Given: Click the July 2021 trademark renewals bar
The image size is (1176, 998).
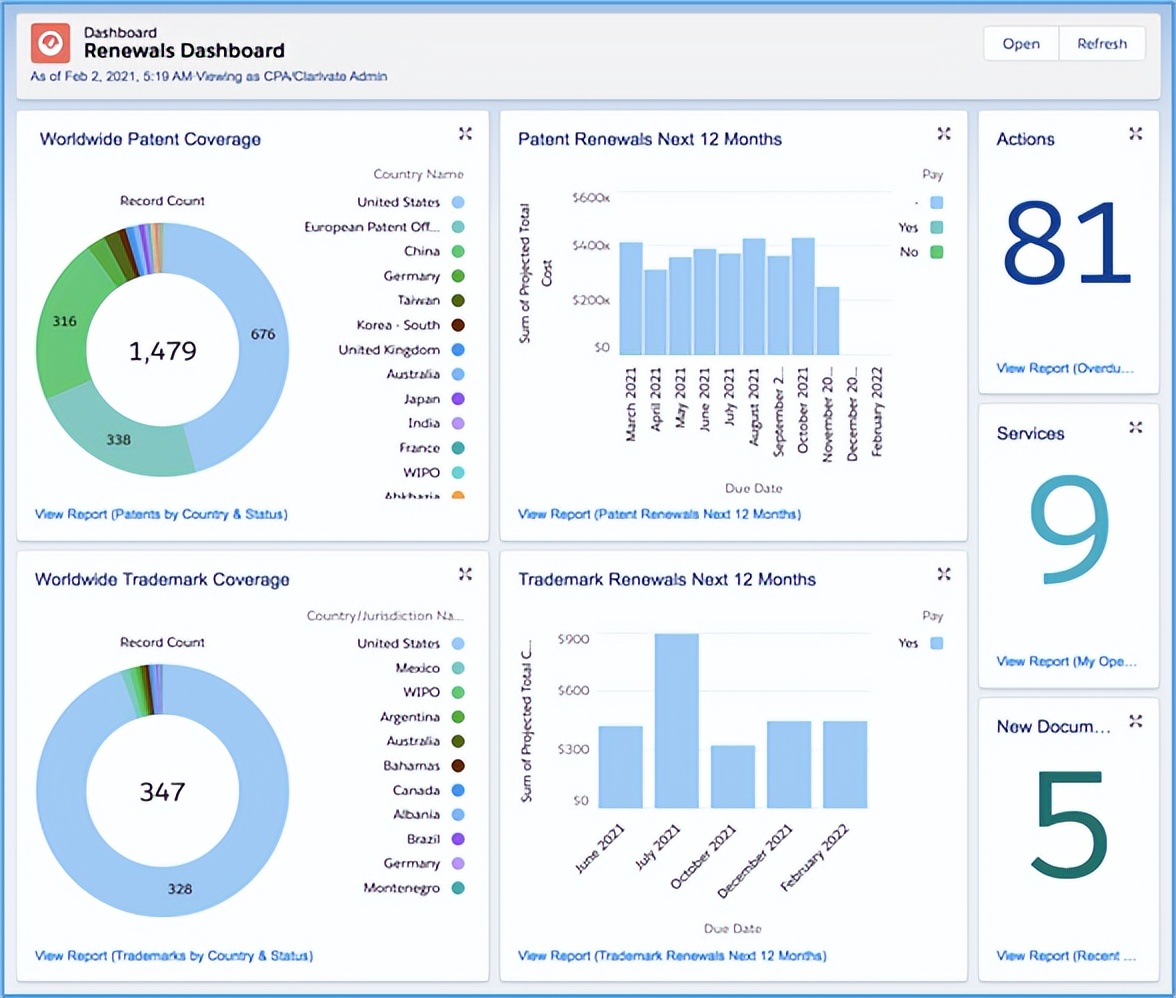Looking at the screenshot, I should pos(677,720).
